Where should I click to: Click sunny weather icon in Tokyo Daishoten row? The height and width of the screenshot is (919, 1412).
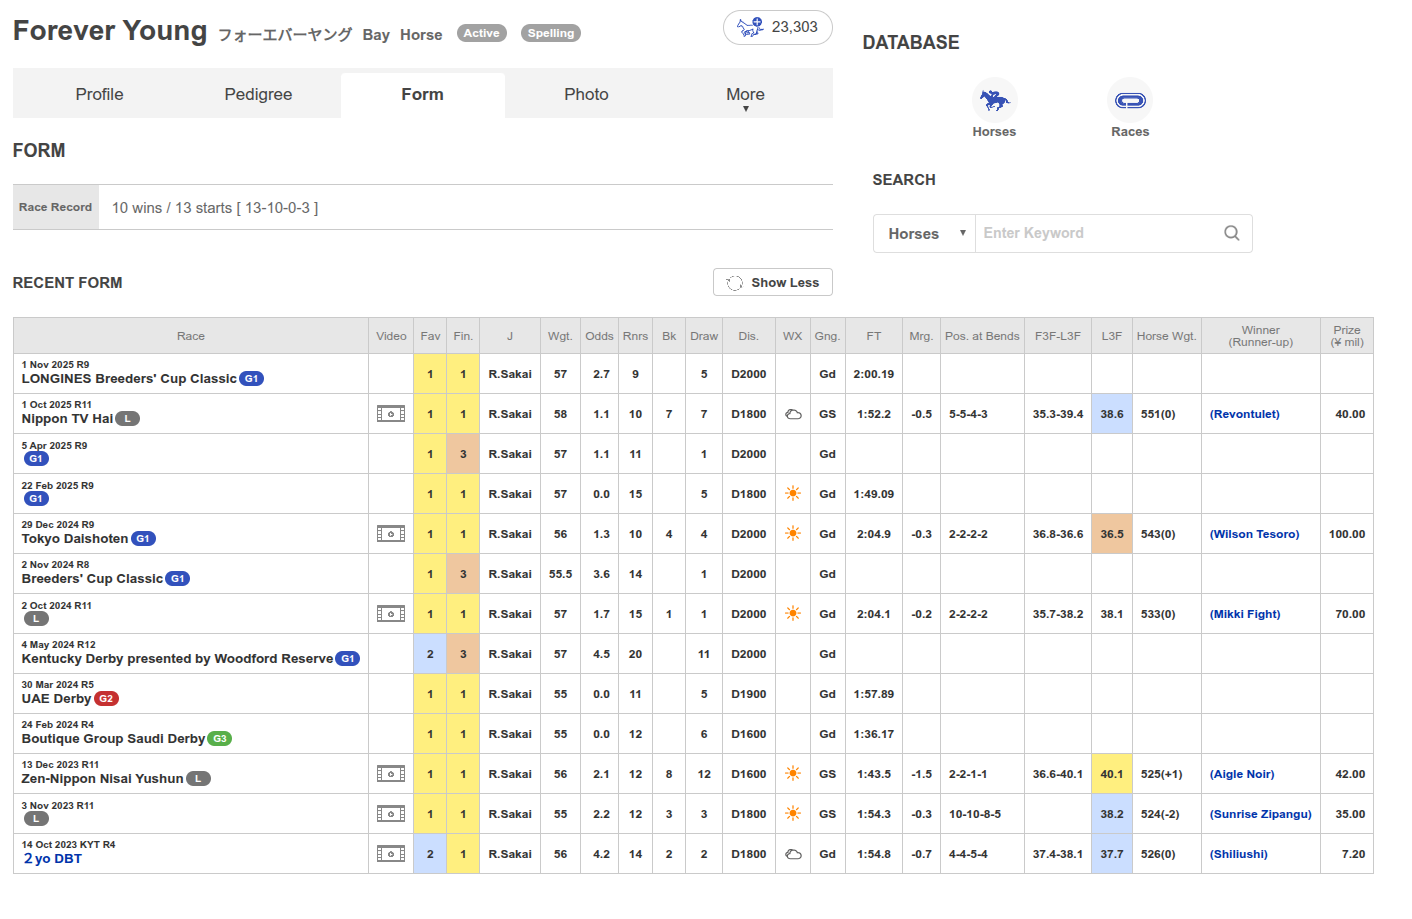coord(793,534)
